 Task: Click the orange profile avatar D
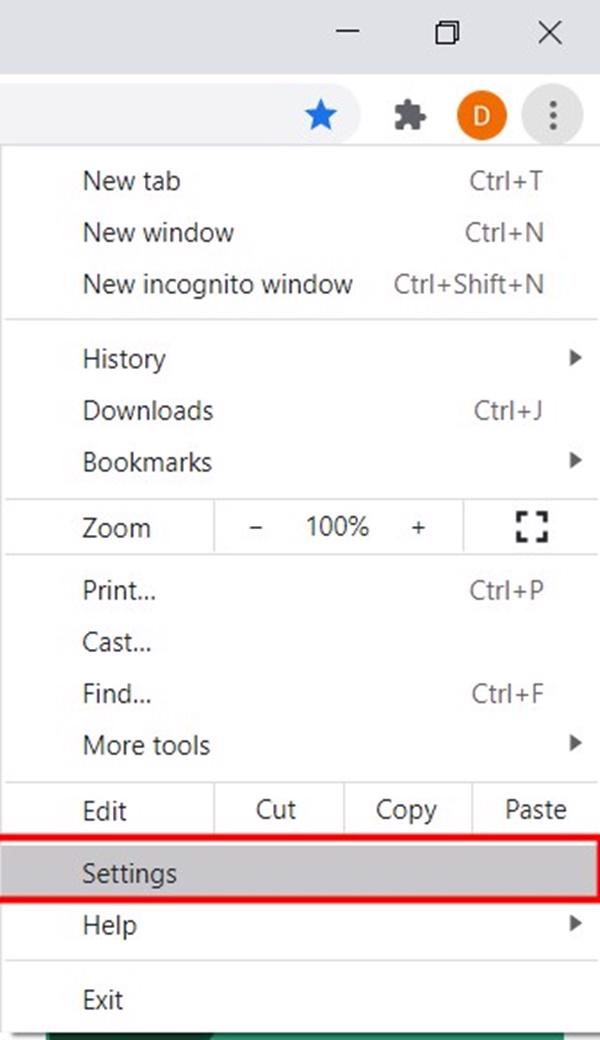[481, 117]
